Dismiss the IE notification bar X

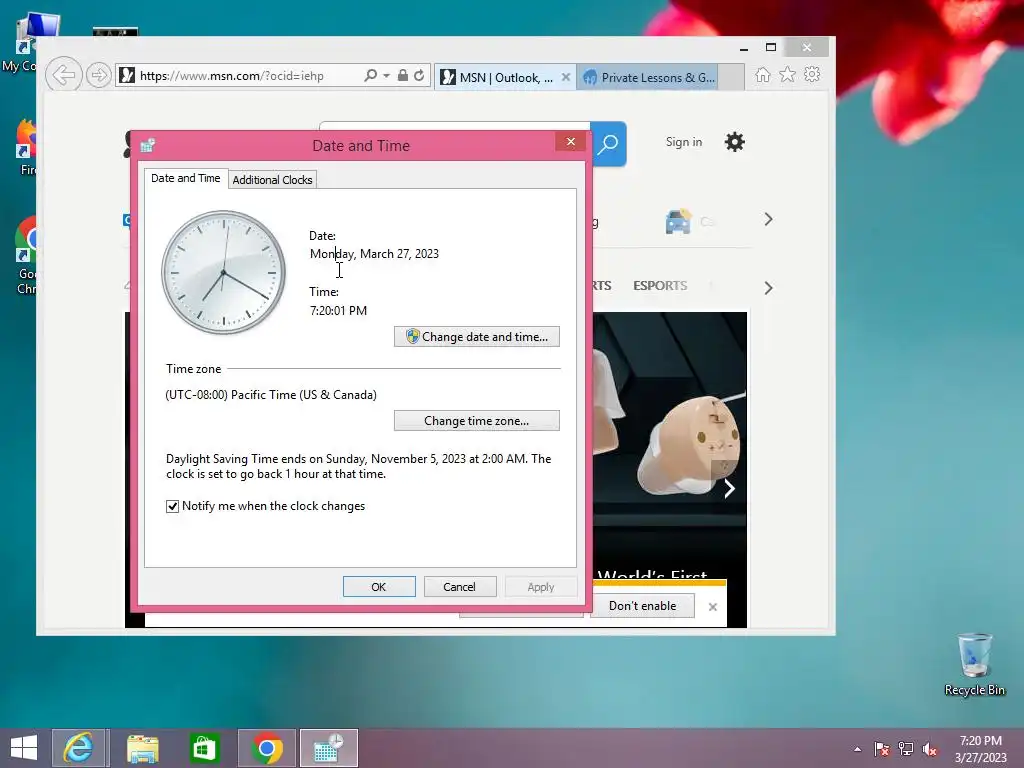(x=712, y=607)
